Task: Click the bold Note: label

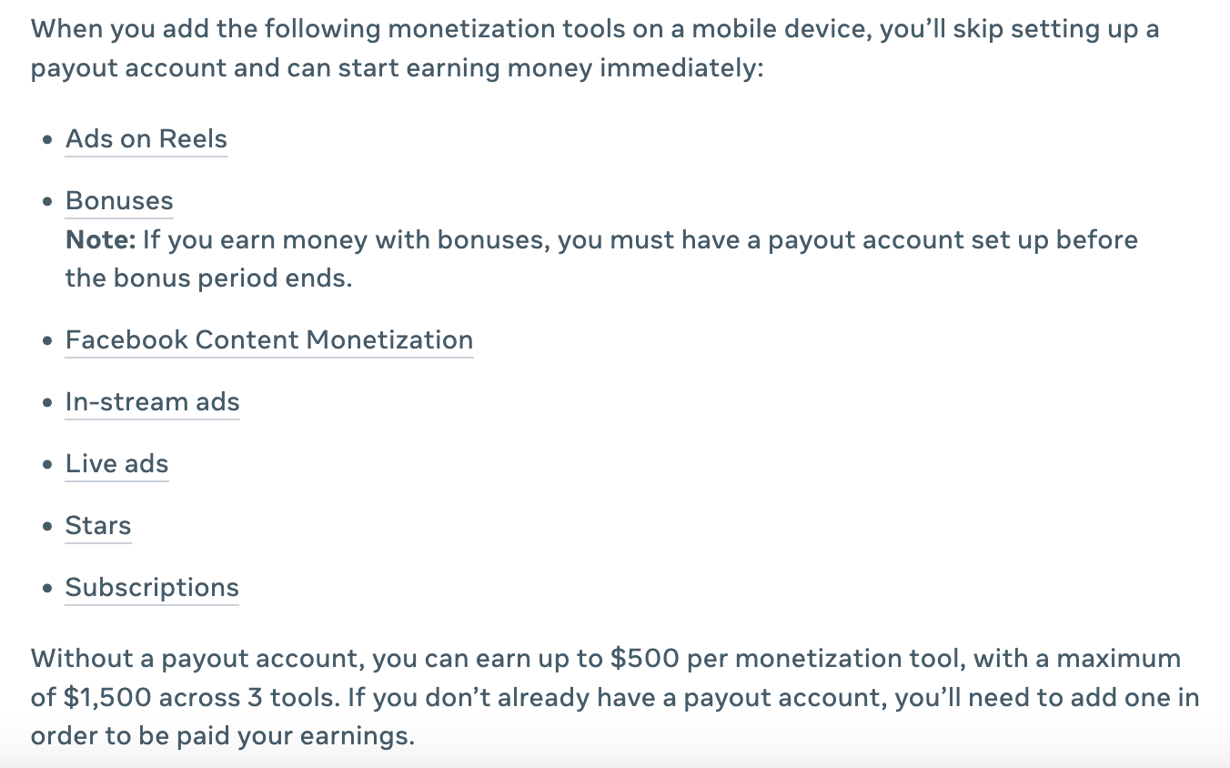Action: point(100,240)
